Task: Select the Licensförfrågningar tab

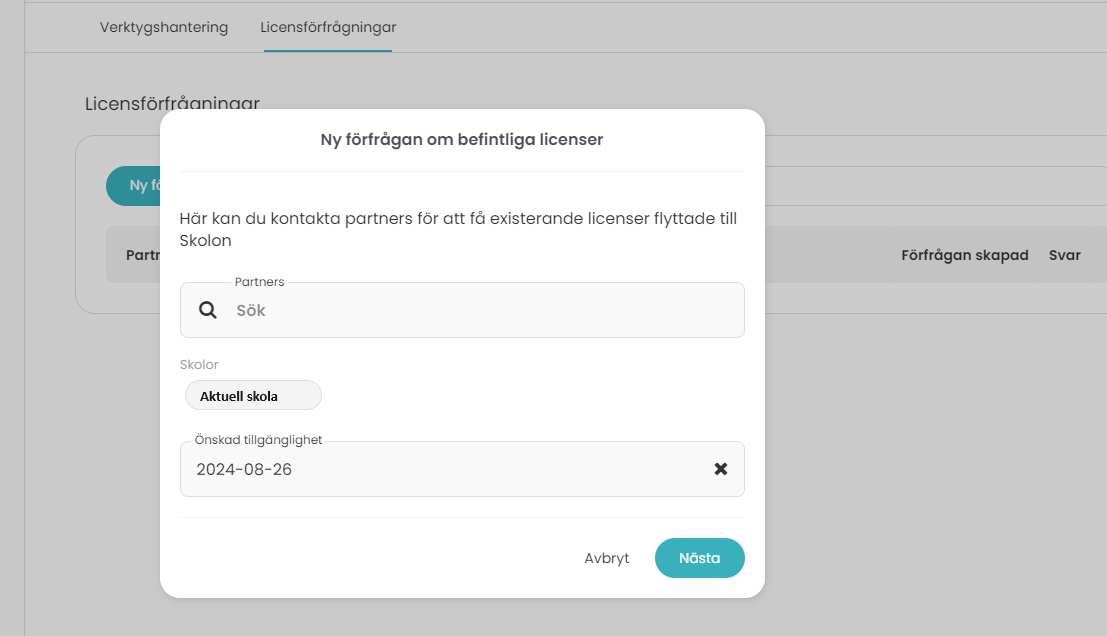Action: tap(328, 27)
